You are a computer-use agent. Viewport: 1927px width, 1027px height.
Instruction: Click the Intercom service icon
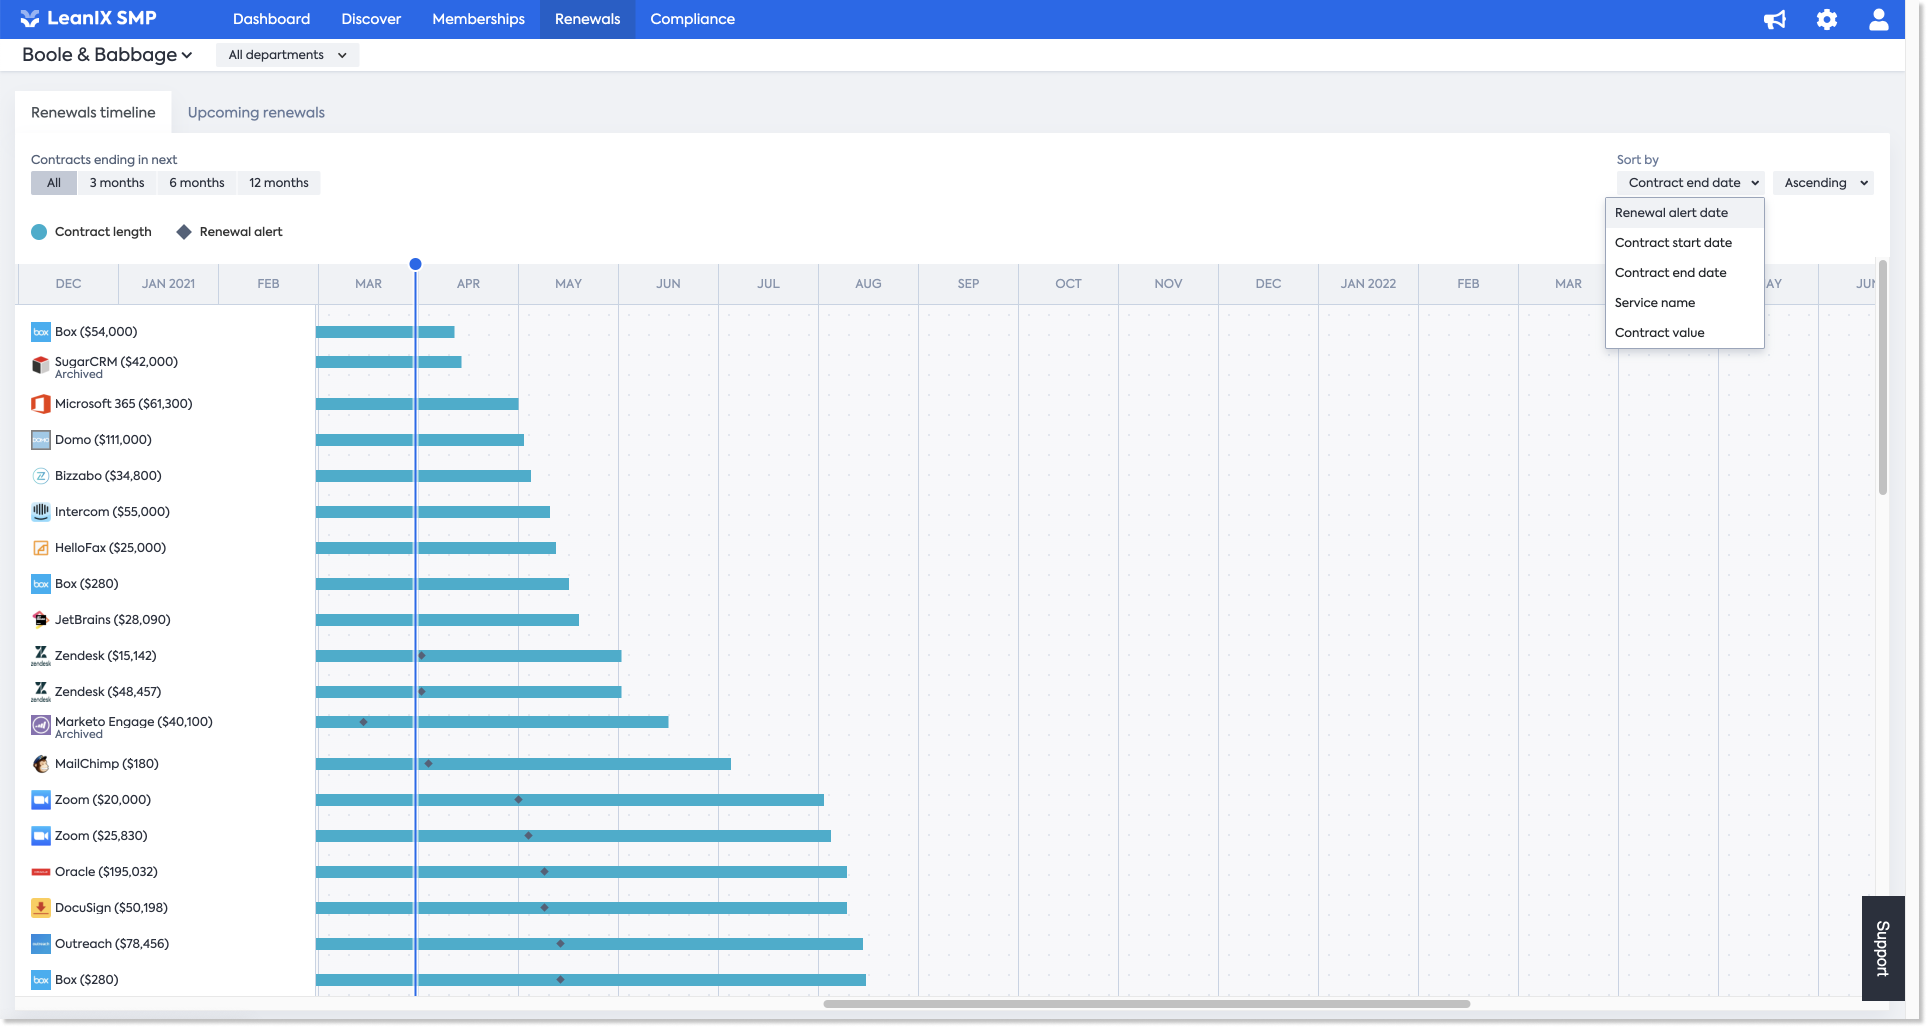point(41,512)
